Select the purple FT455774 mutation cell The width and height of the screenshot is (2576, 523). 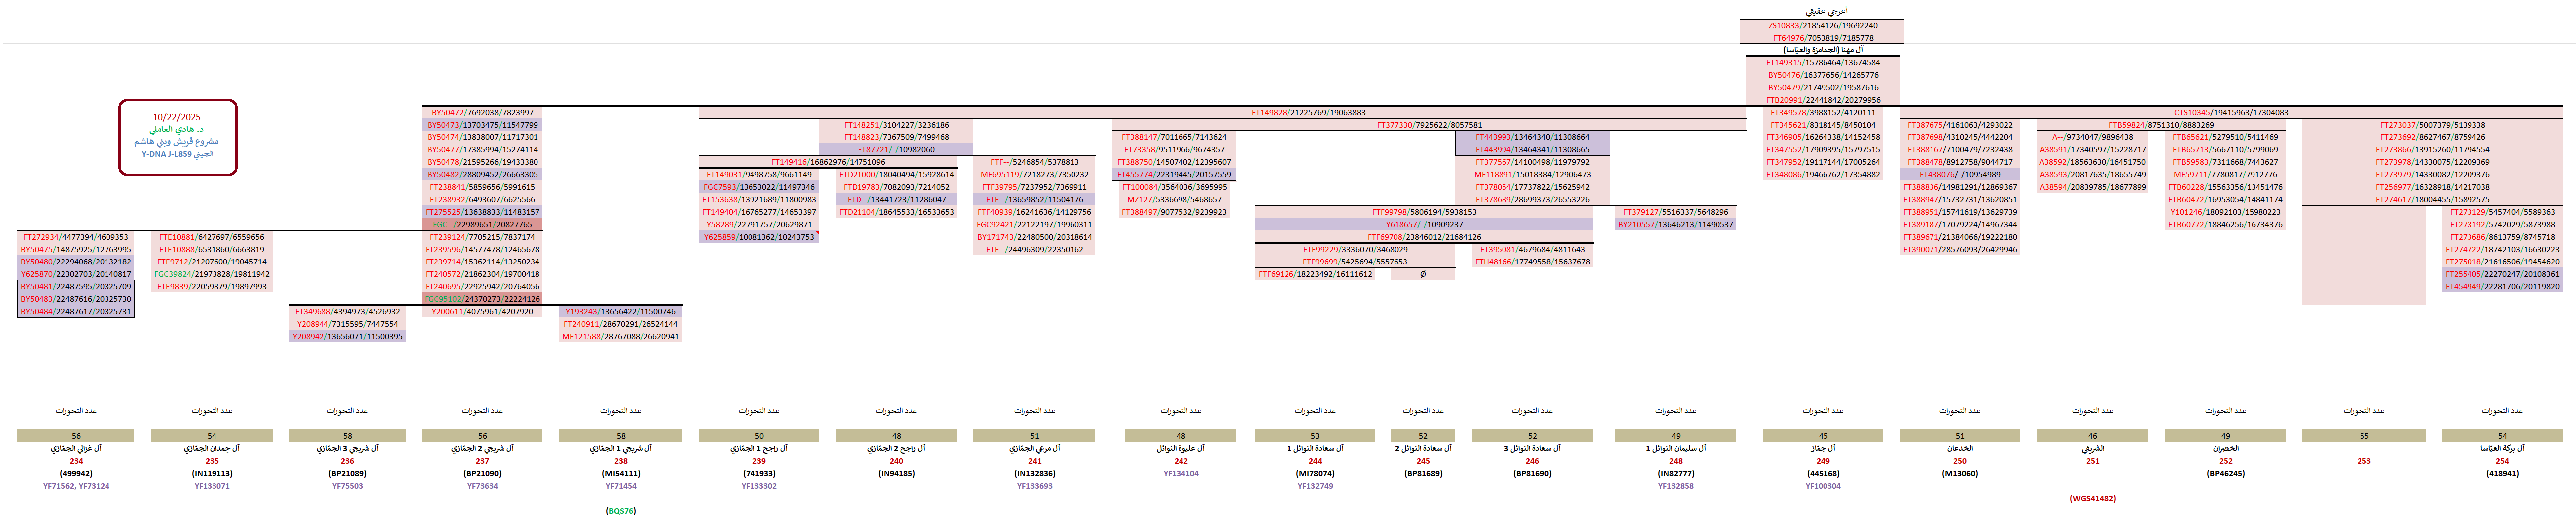[x=1173, y=175]
